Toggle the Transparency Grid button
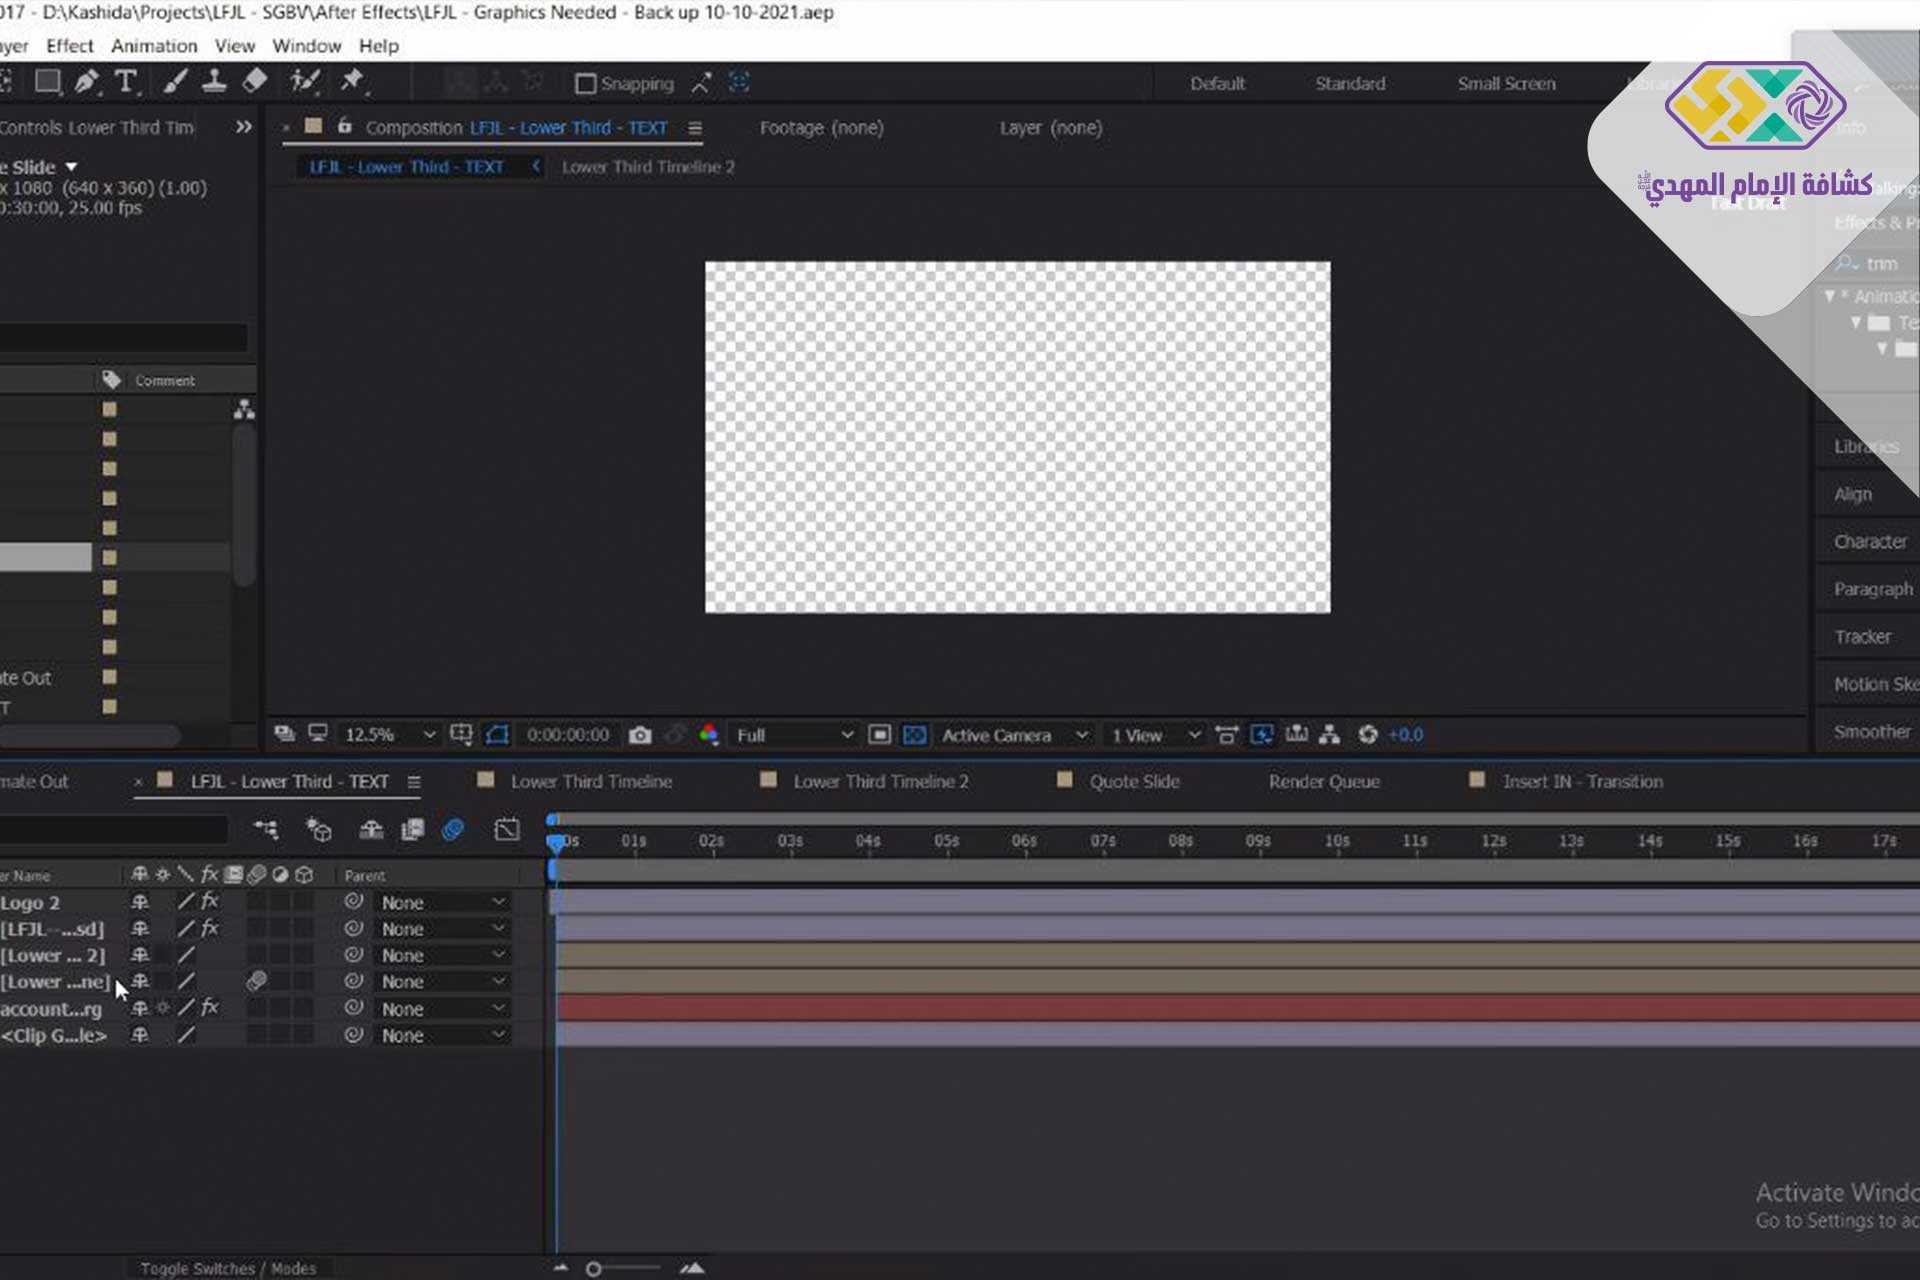This screenshot has width=1920, height=1280. tap(914, 735)
